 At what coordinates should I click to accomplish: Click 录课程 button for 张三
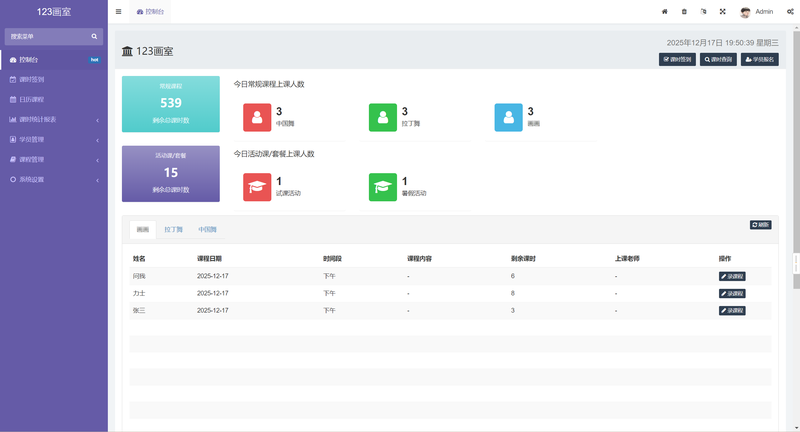click(732, 311)
